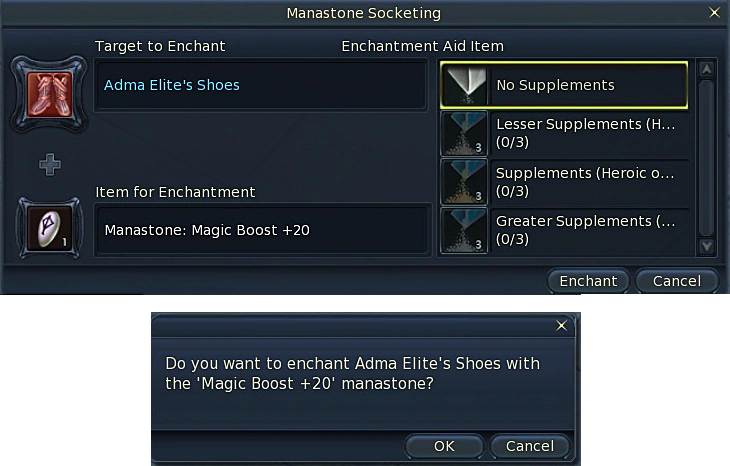Cancel the Manastone Socketing window

pos(676,281)
